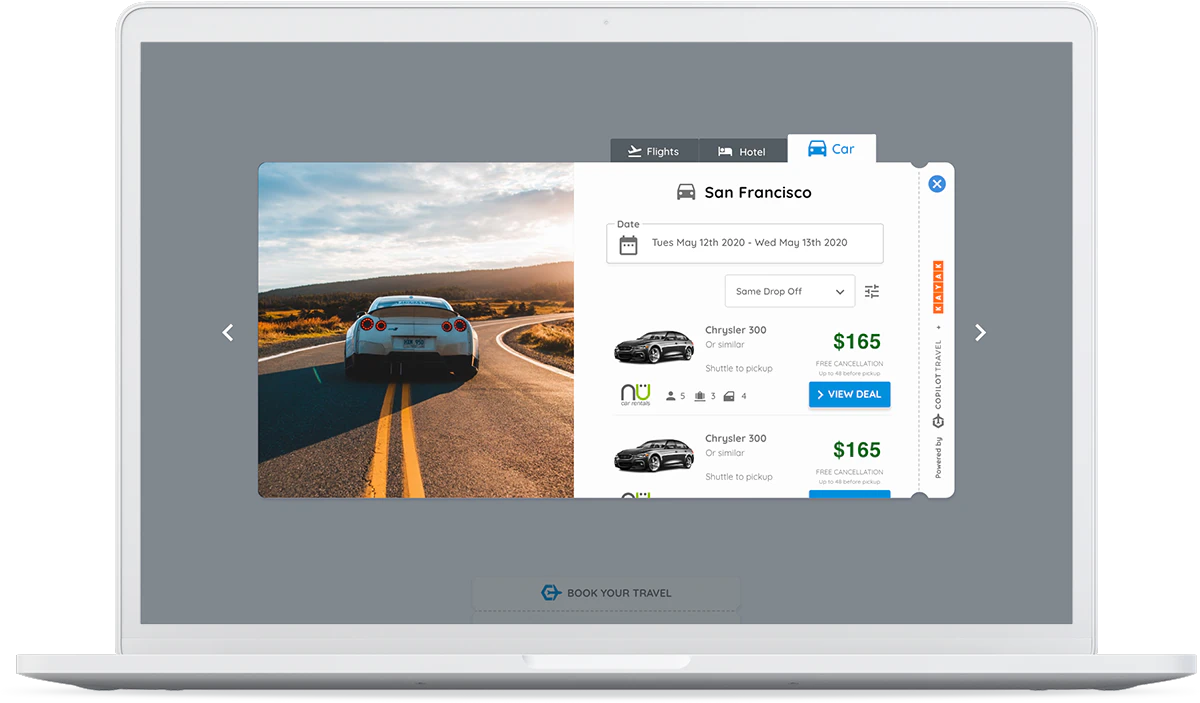Click the calendar icon in Date field
Viewport: 1200px width, 703px height.
tap(628, 245)
